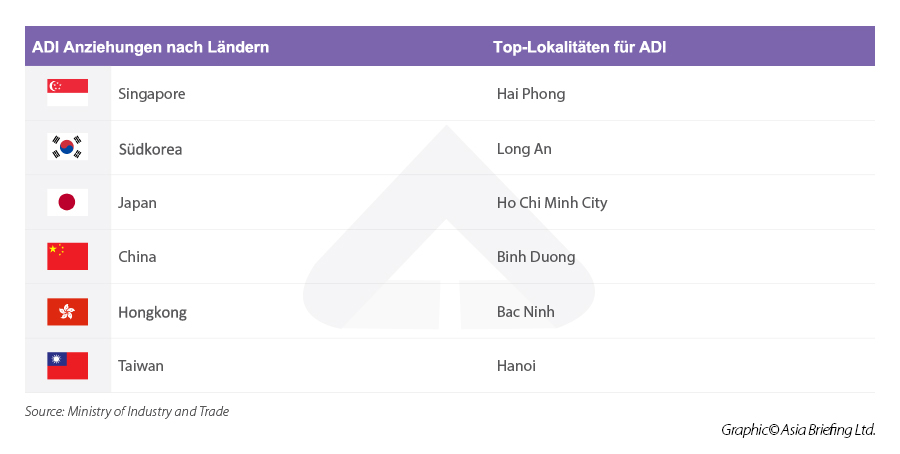Click the Südkorea country label
900x454 pixels.
tap(150, 149)
